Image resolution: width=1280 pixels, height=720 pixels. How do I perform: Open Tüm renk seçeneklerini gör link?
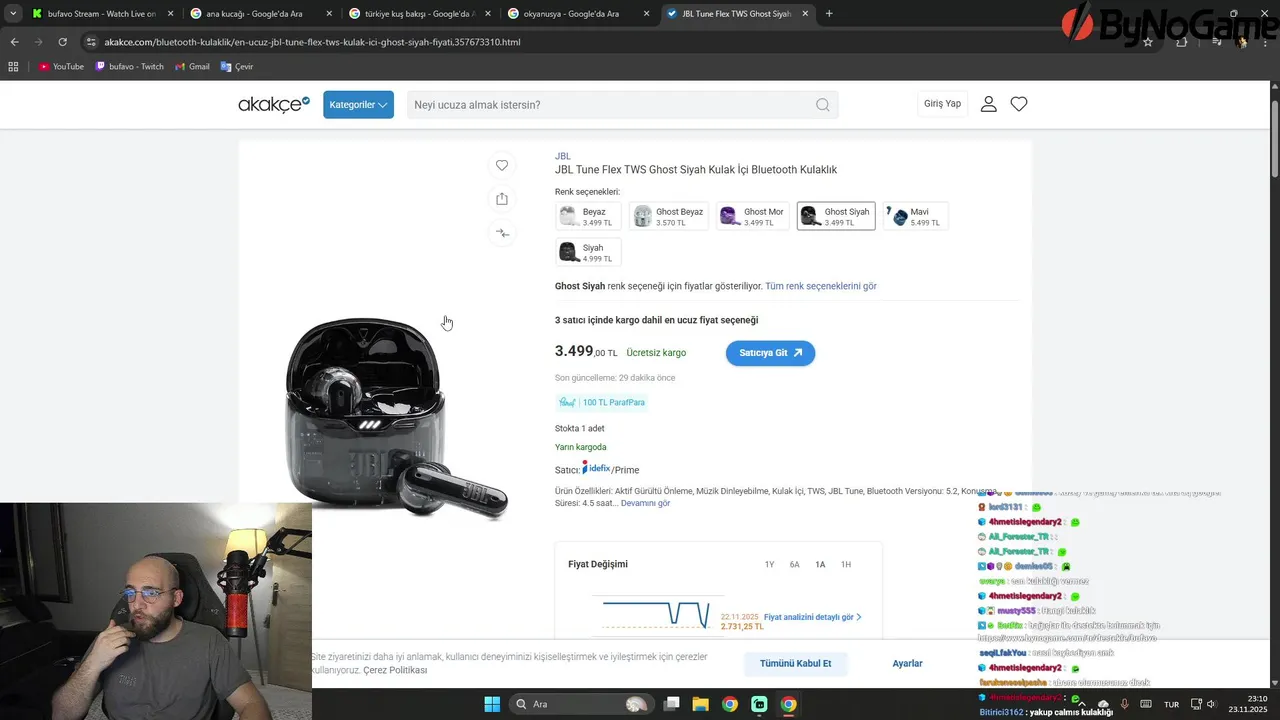coord(821,286)
